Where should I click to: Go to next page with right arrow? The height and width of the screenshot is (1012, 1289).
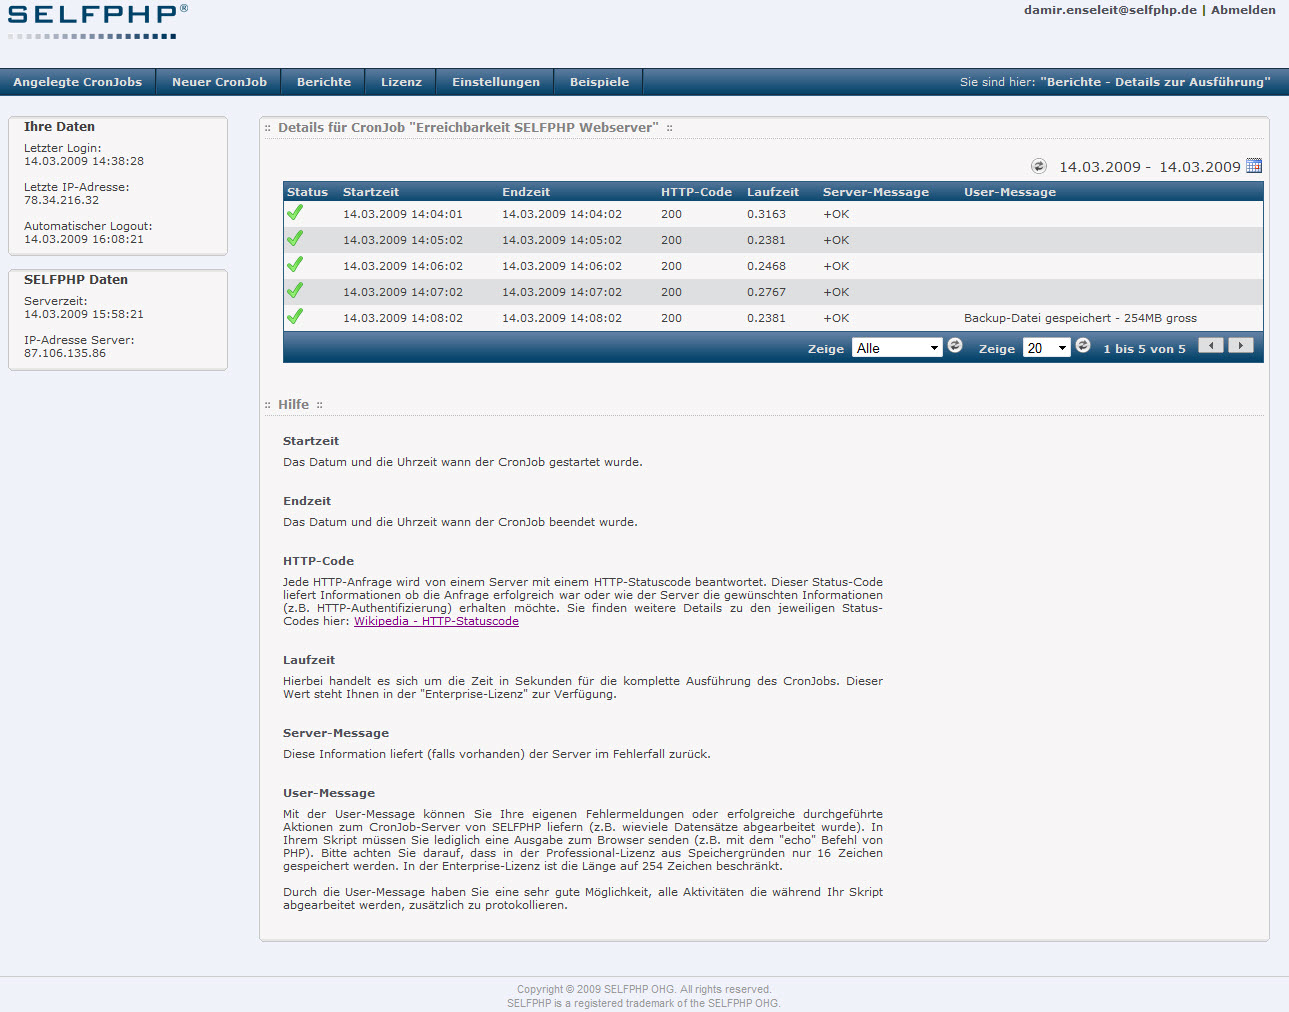pos(1241,346)
